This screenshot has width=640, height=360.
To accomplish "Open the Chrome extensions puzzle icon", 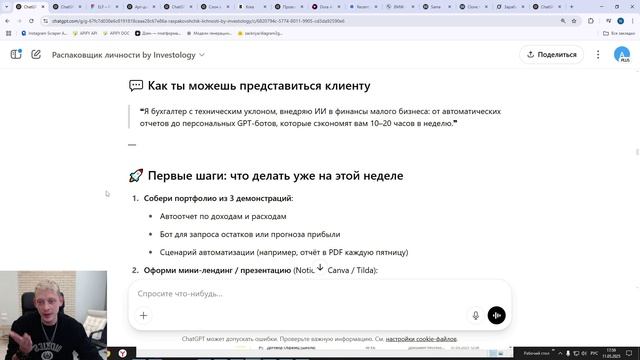I will pyautogui.click(x=591, y=21).
